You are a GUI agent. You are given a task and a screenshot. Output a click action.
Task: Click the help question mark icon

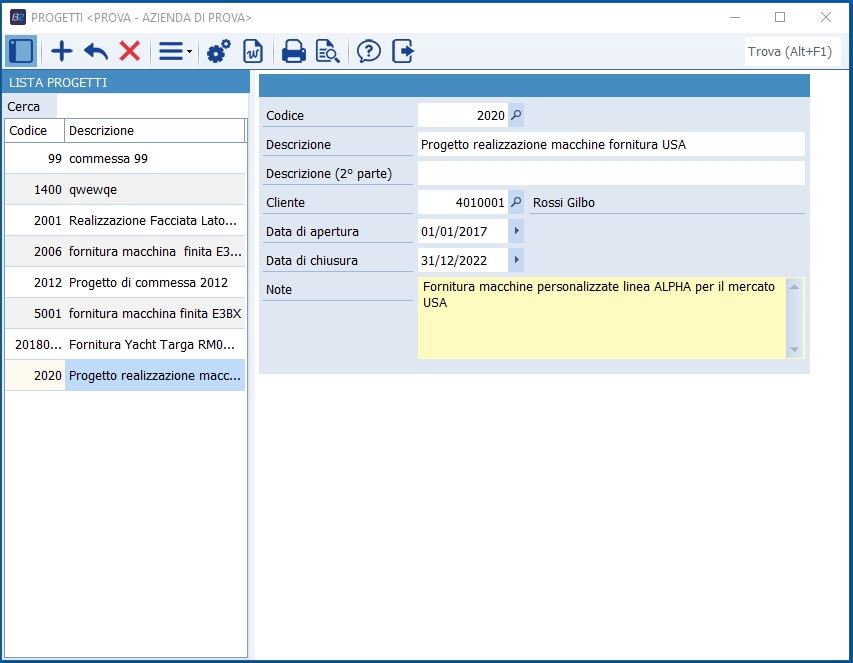369,51
